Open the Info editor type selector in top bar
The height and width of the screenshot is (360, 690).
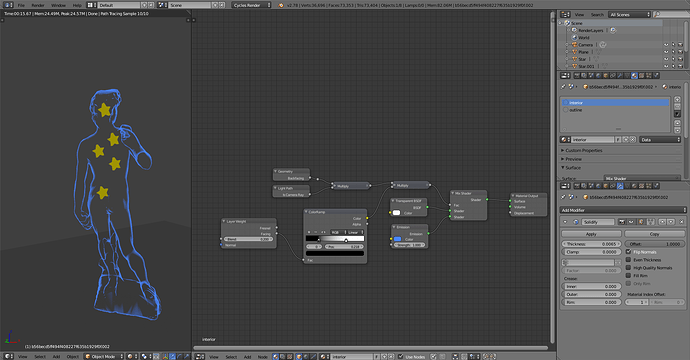(8, 5)
